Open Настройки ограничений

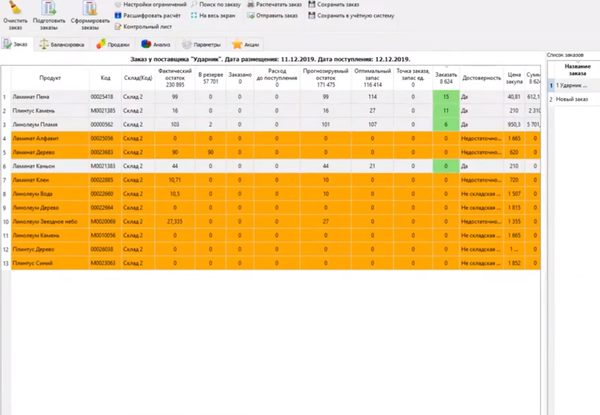click(150, 5)
